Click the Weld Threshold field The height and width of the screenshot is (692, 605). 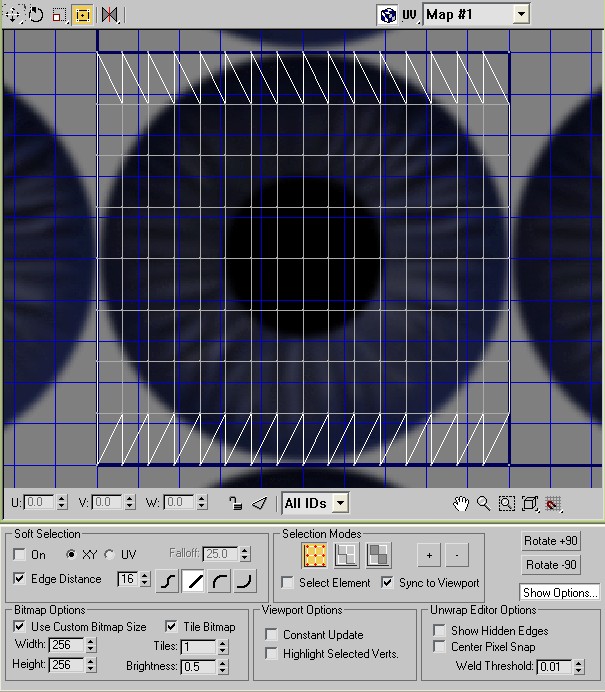(x=554, y=666)
